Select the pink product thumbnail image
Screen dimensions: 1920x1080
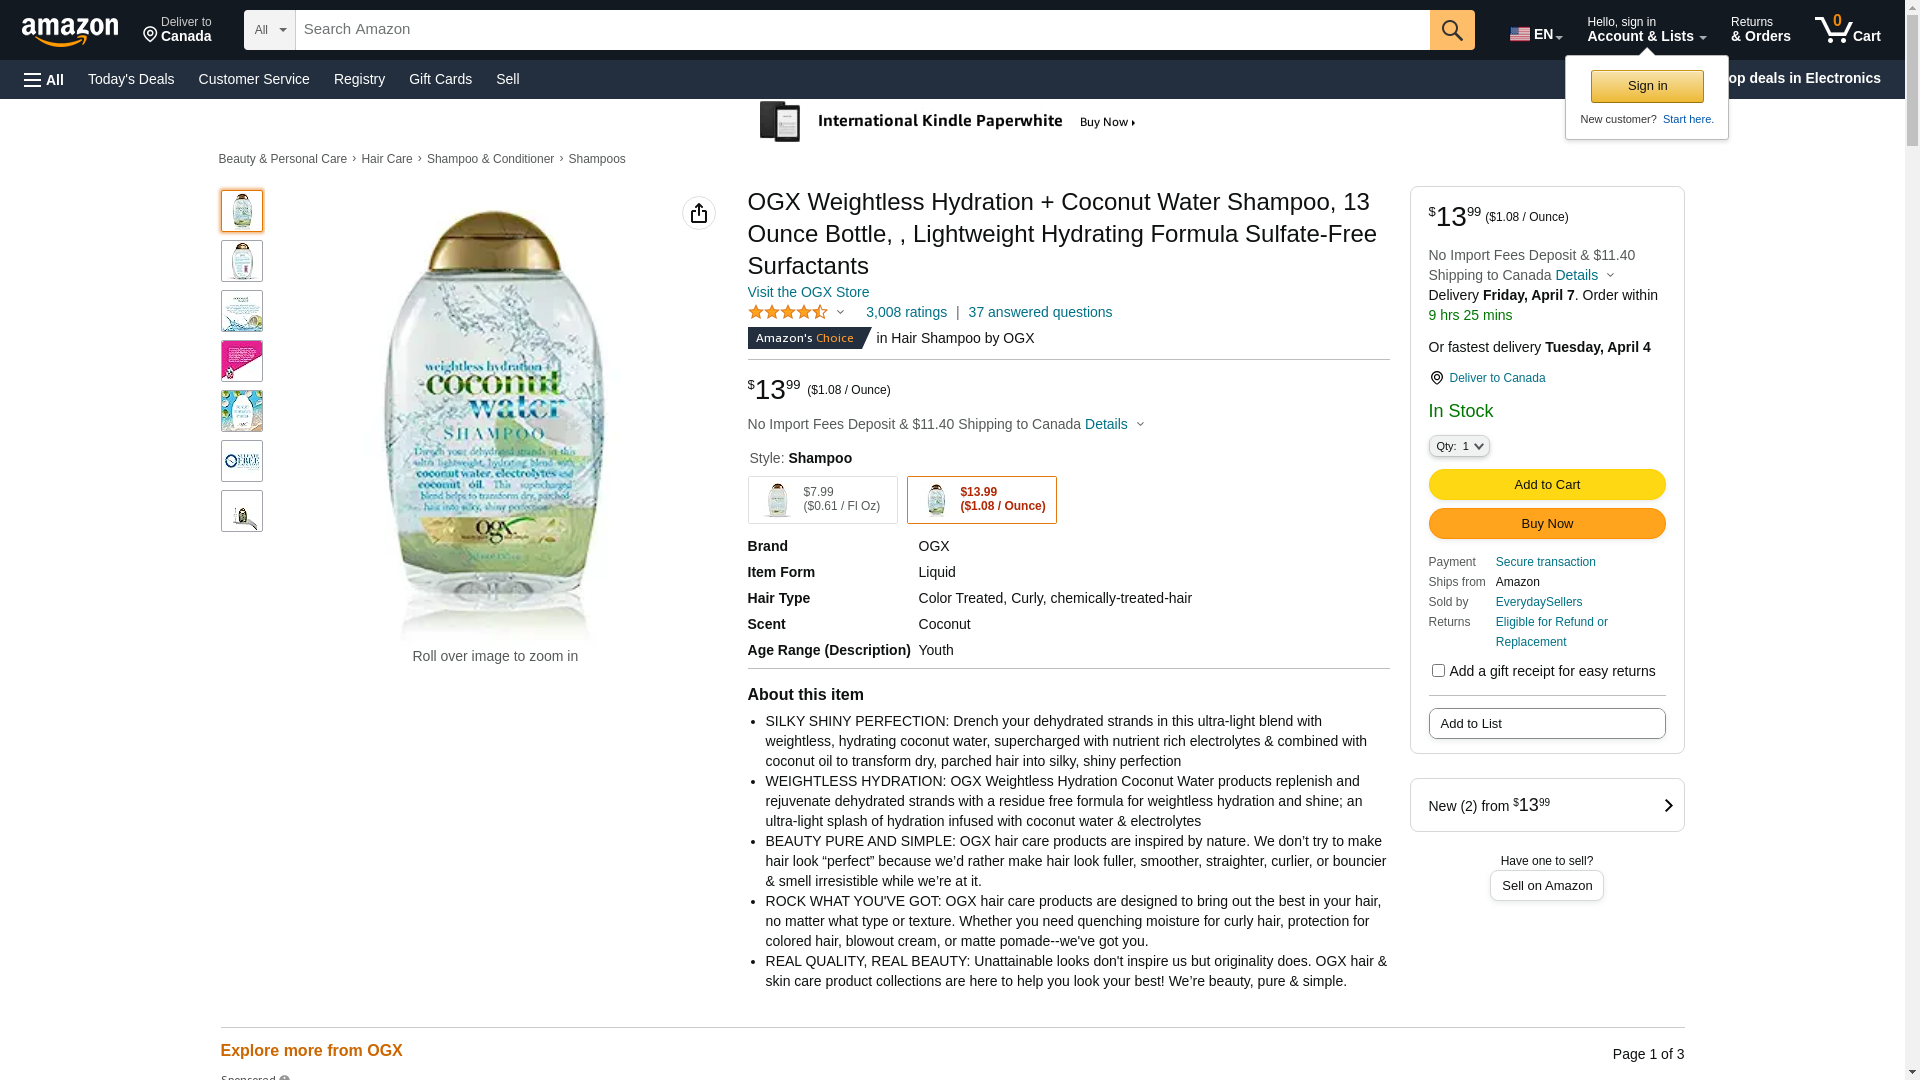(242, 361)
